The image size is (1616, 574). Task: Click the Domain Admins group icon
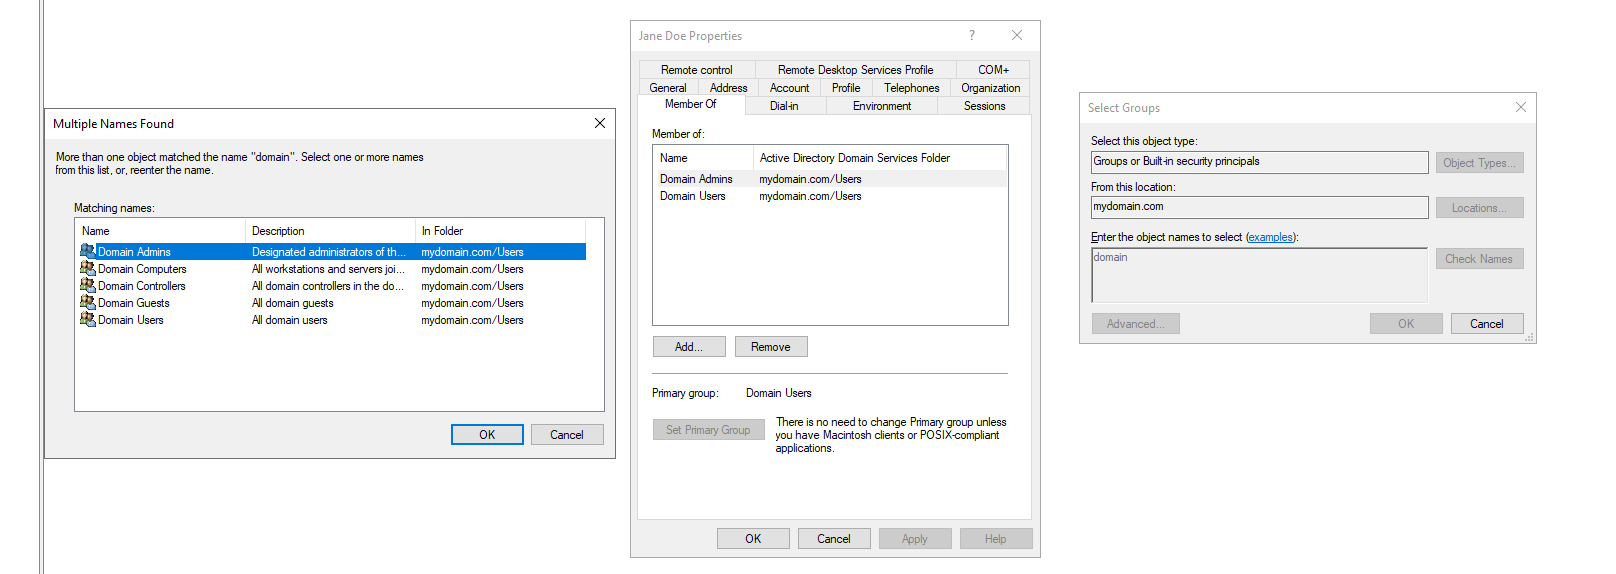click(x=88, y=252)
